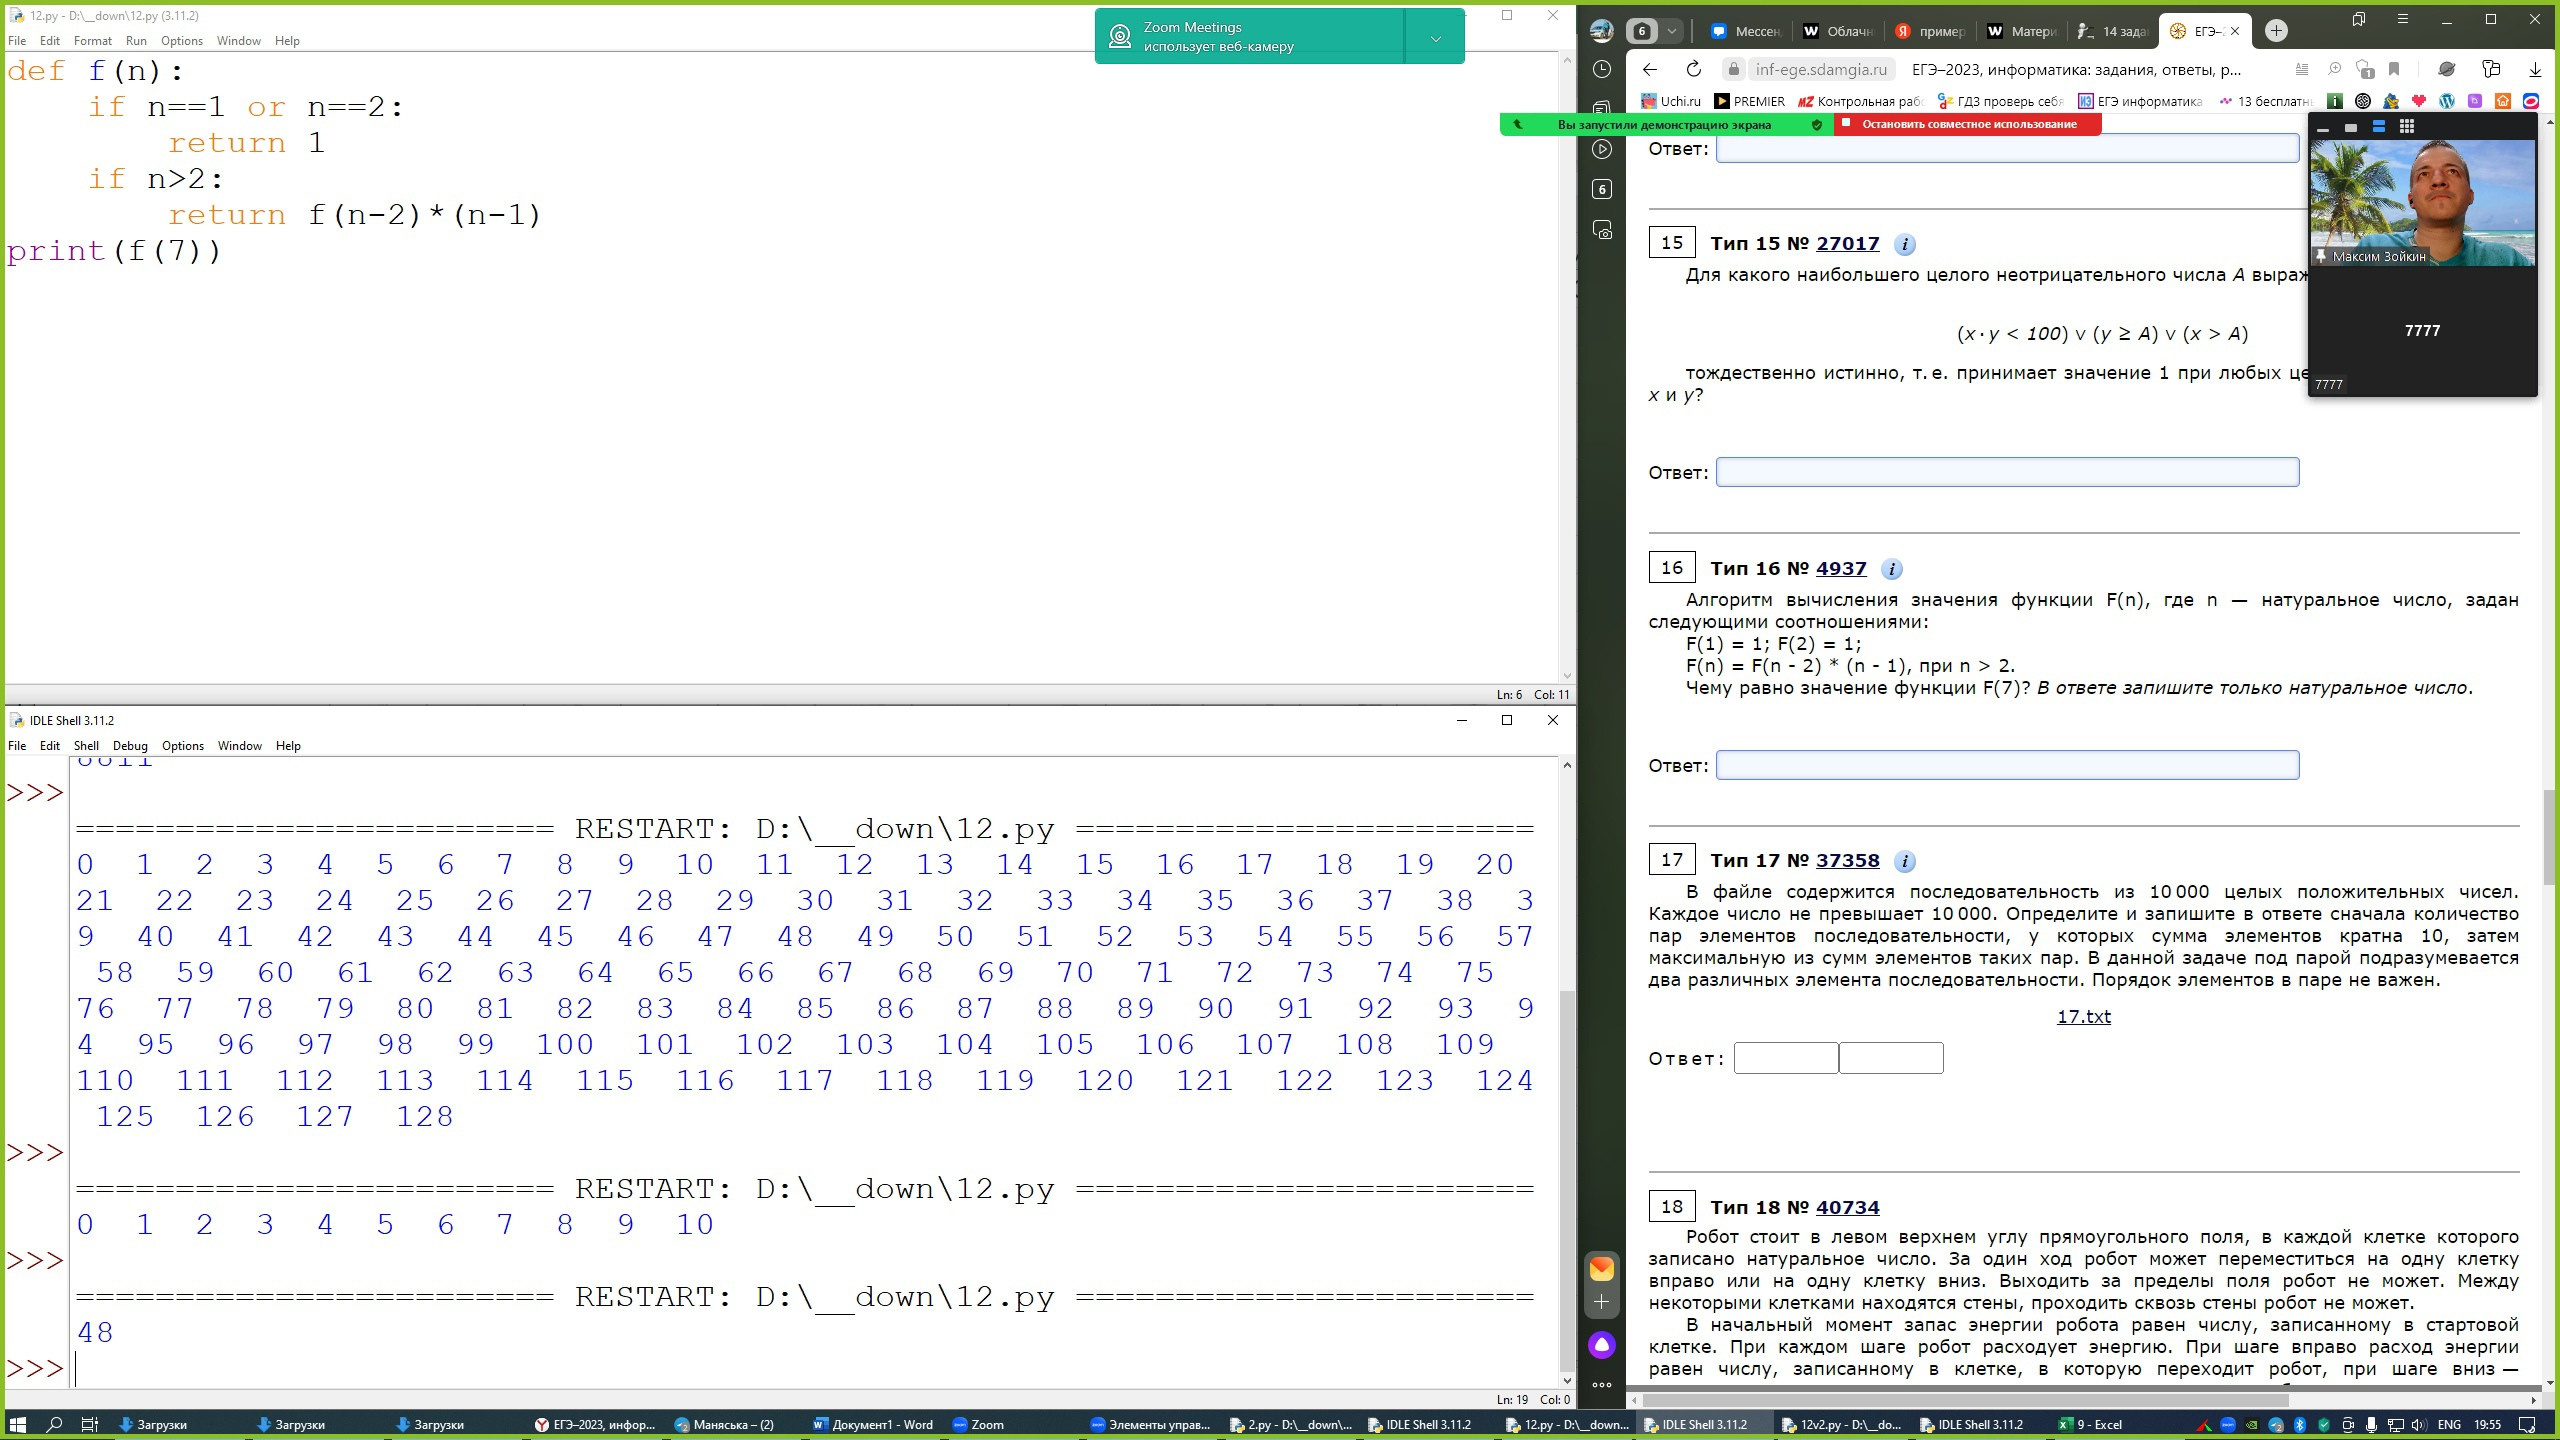This screenshot has width=2560, height=1440.
Task: Open the 17.txt file link
Action: [x=2083, y=1016]
